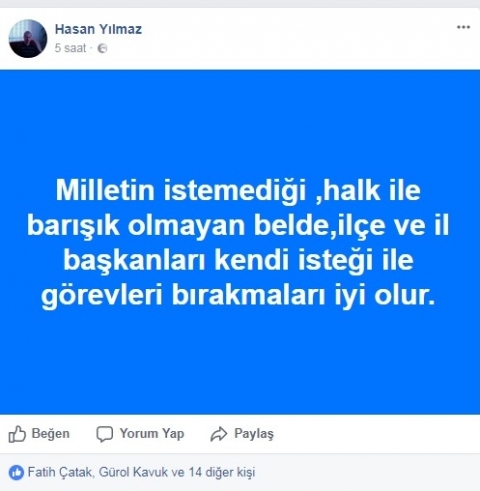Screen dimensions: 480x491
Task: Click the globe public privacy icon
Action: pos(102,49)
